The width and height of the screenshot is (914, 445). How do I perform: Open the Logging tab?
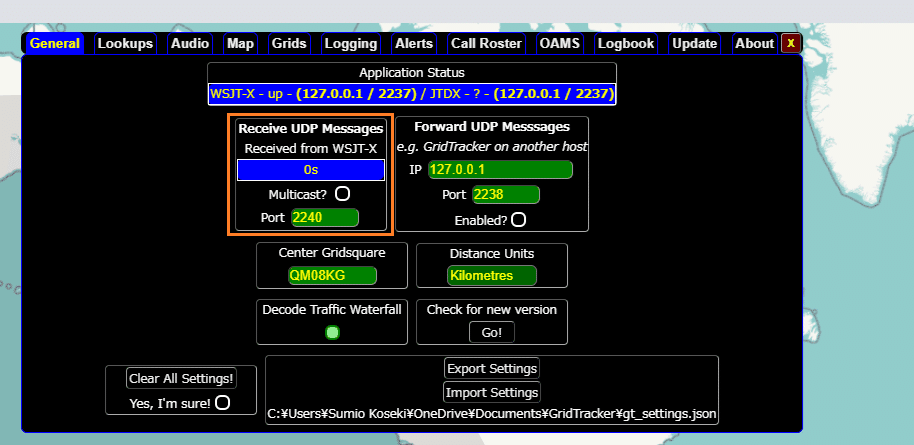click(x=351, y=43)
